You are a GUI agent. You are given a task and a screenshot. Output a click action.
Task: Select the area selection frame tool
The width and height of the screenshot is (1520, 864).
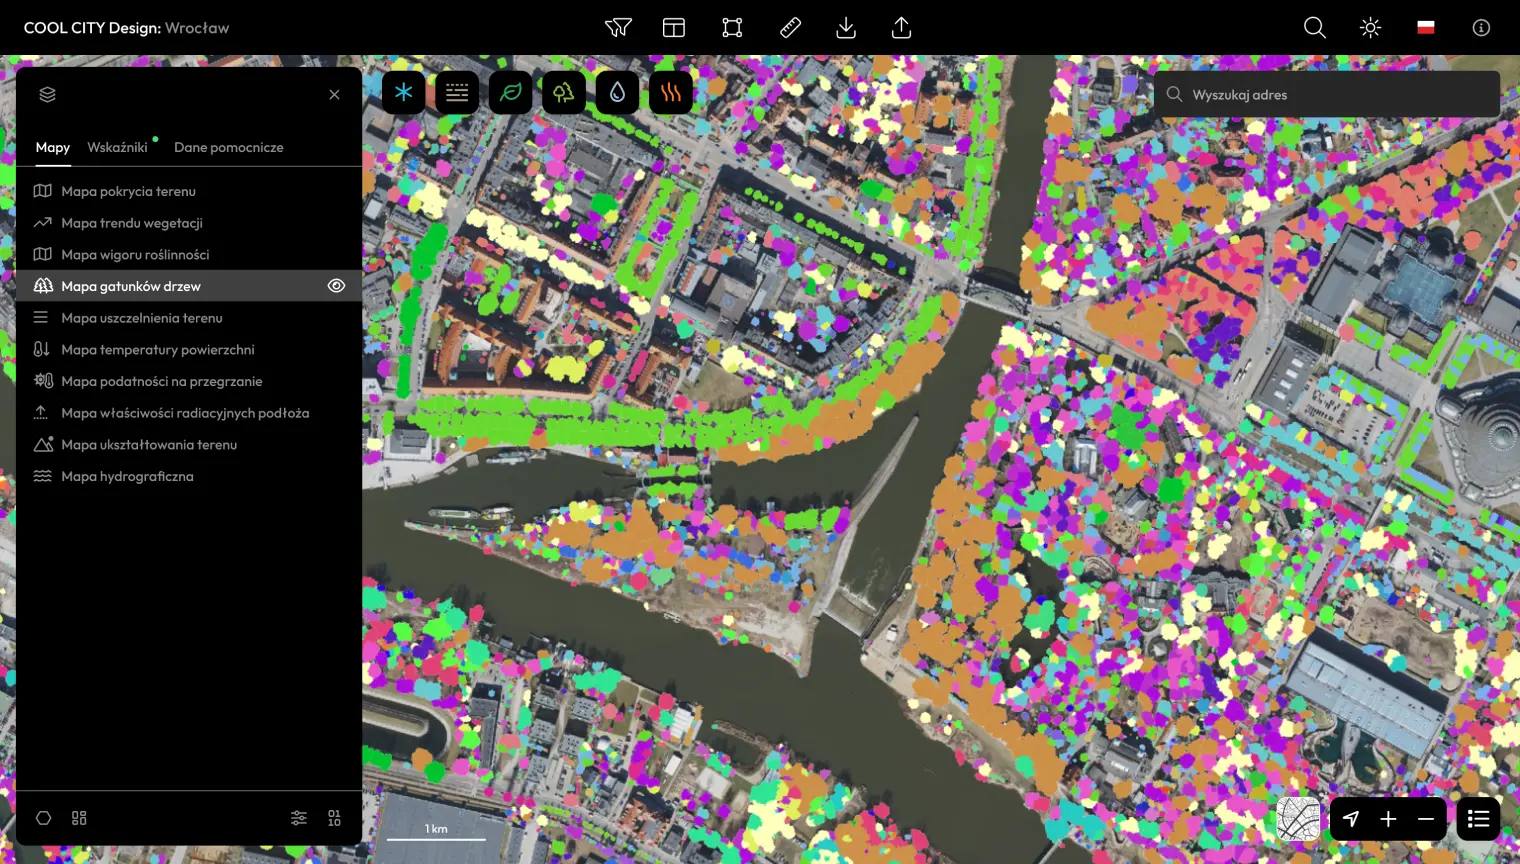[x=732, y=28]
